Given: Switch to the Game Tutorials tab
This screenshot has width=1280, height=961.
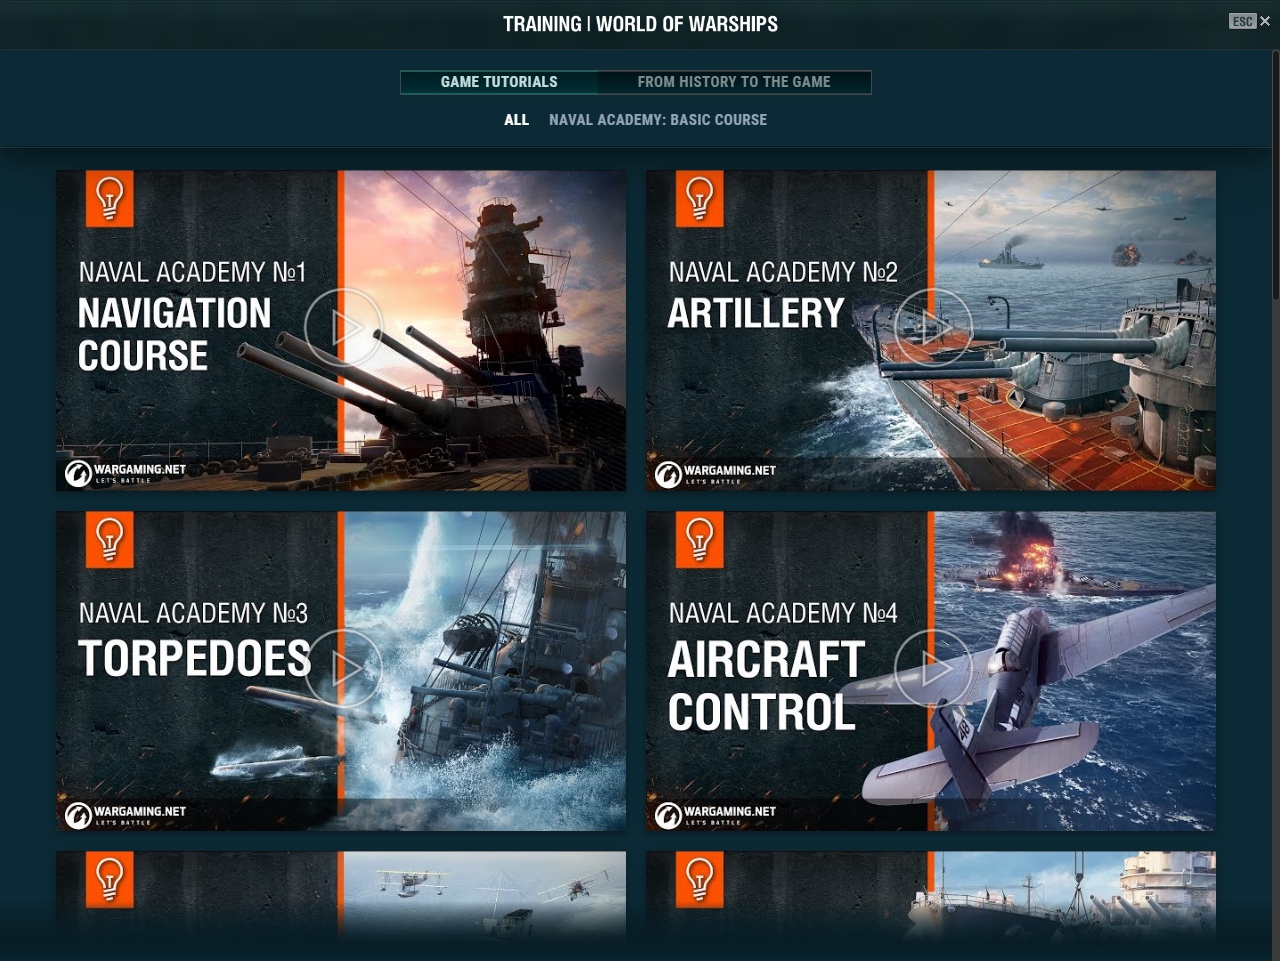Looking at the screenshot, I should [x=499, y=82].
